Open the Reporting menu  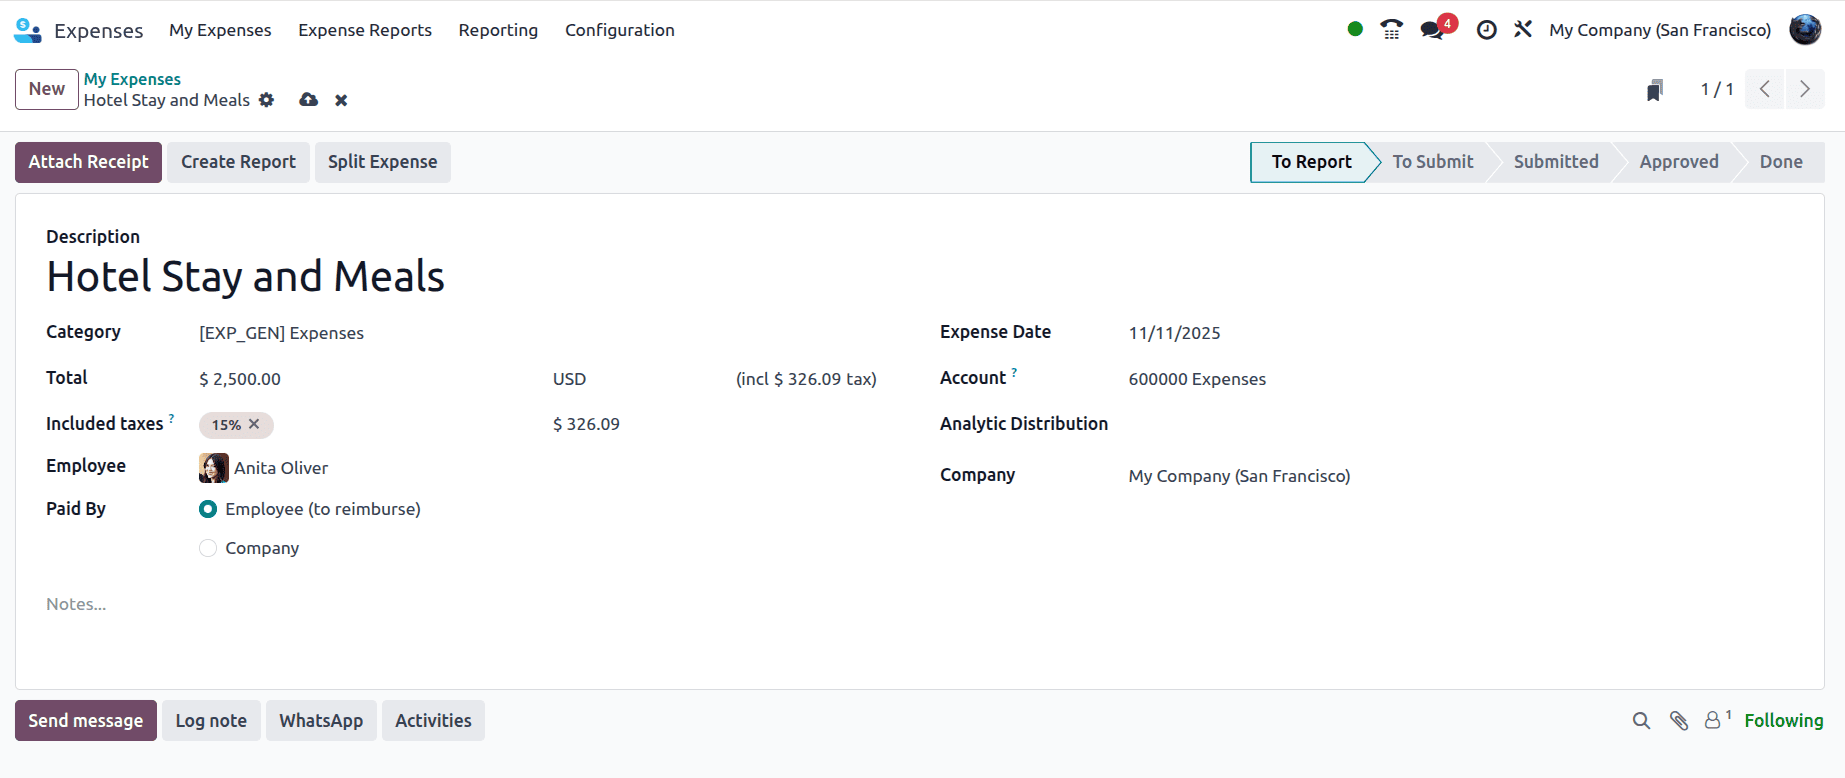(498, 30)
